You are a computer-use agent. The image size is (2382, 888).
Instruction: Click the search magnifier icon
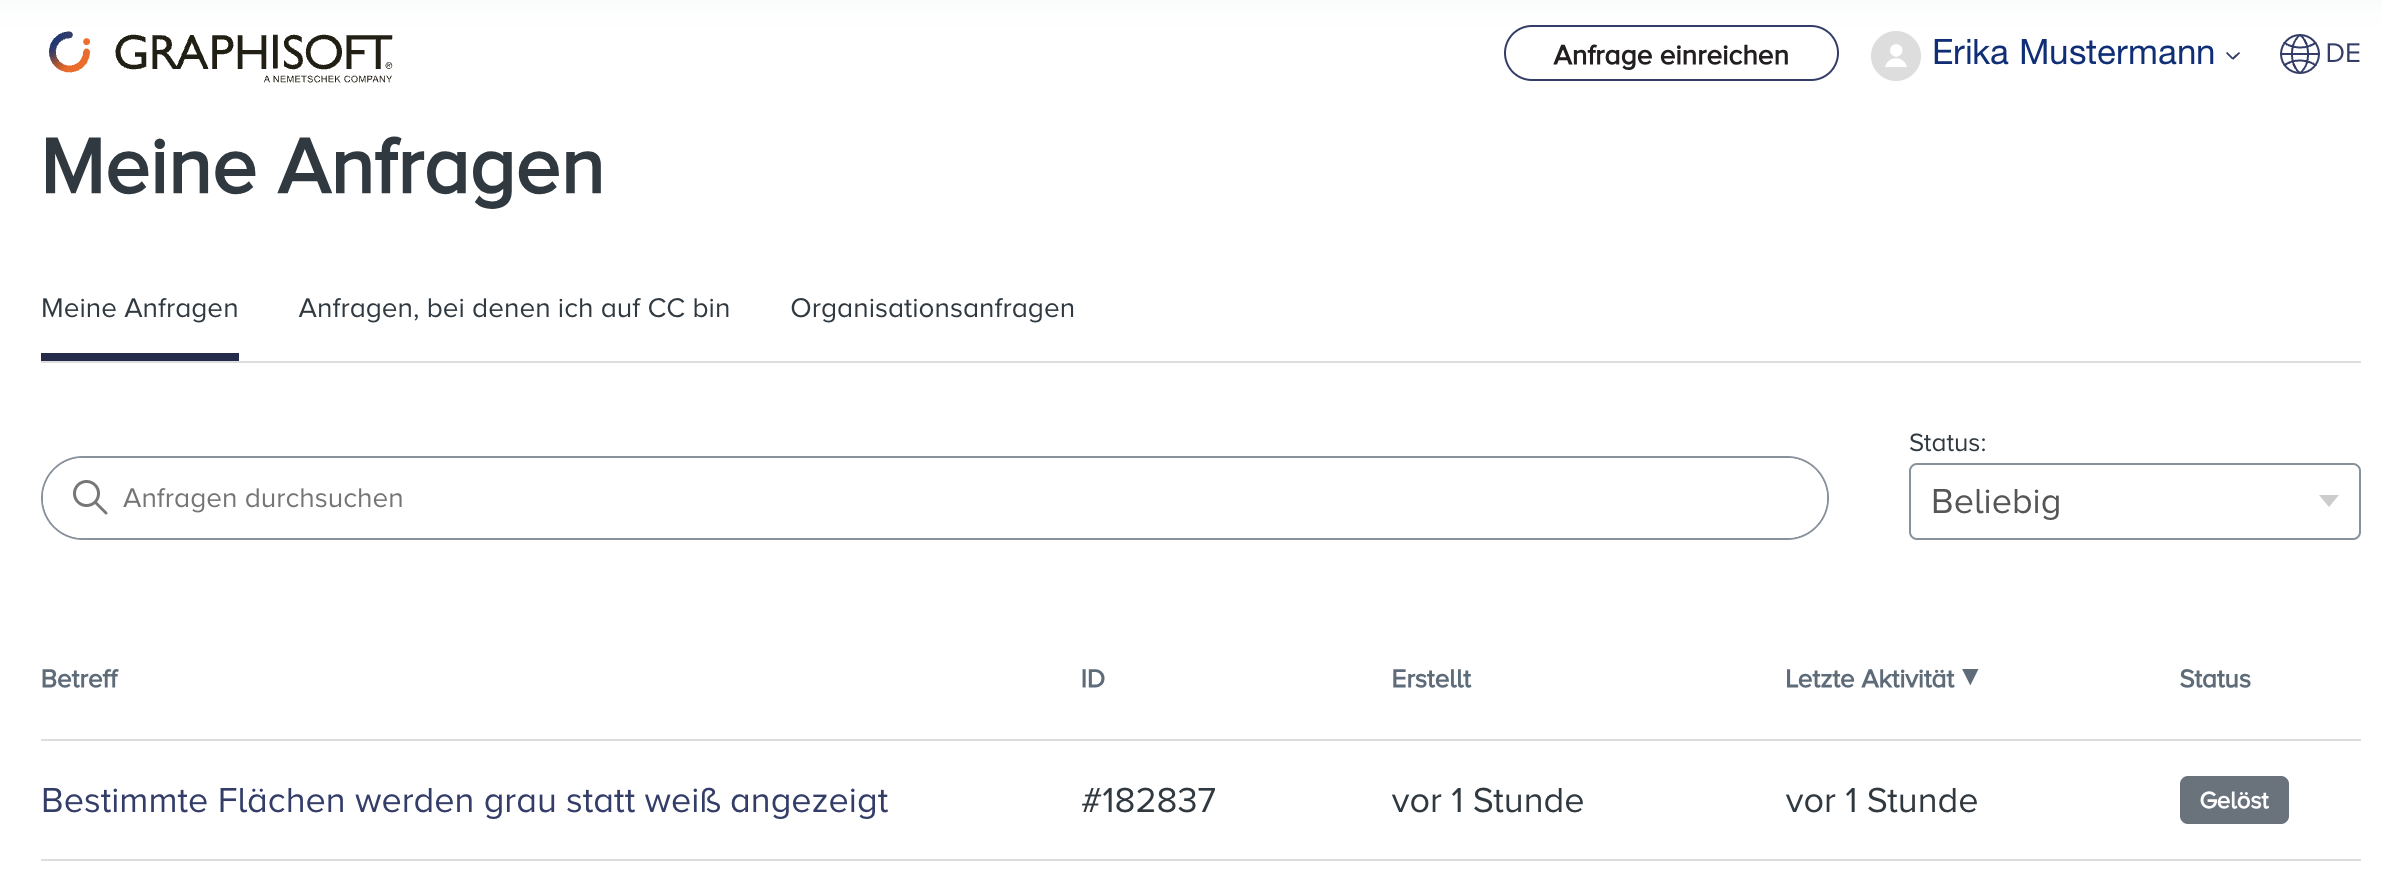[x=90, y=497]
